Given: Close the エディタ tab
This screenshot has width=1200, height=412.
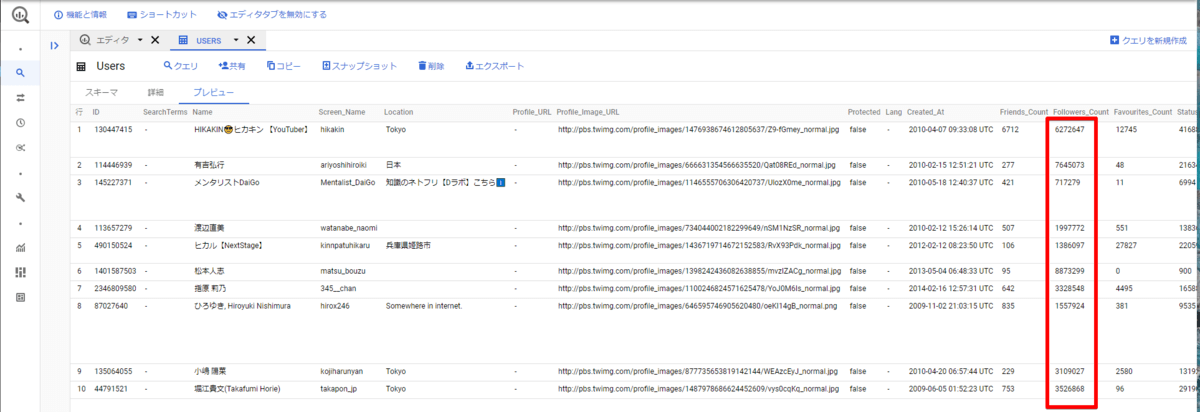Looking at the screenshot, I should pos(155,40).
